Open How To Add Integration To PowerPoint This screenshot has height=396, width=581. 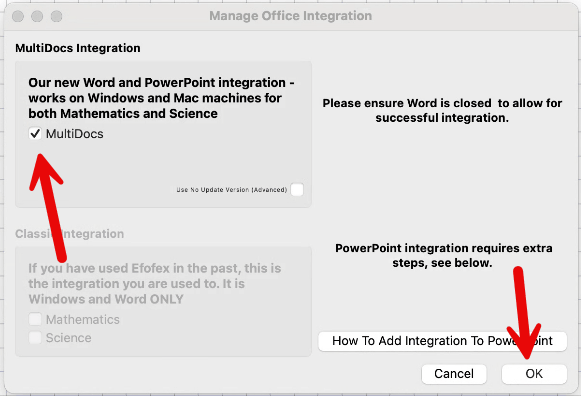coord(442,340)
